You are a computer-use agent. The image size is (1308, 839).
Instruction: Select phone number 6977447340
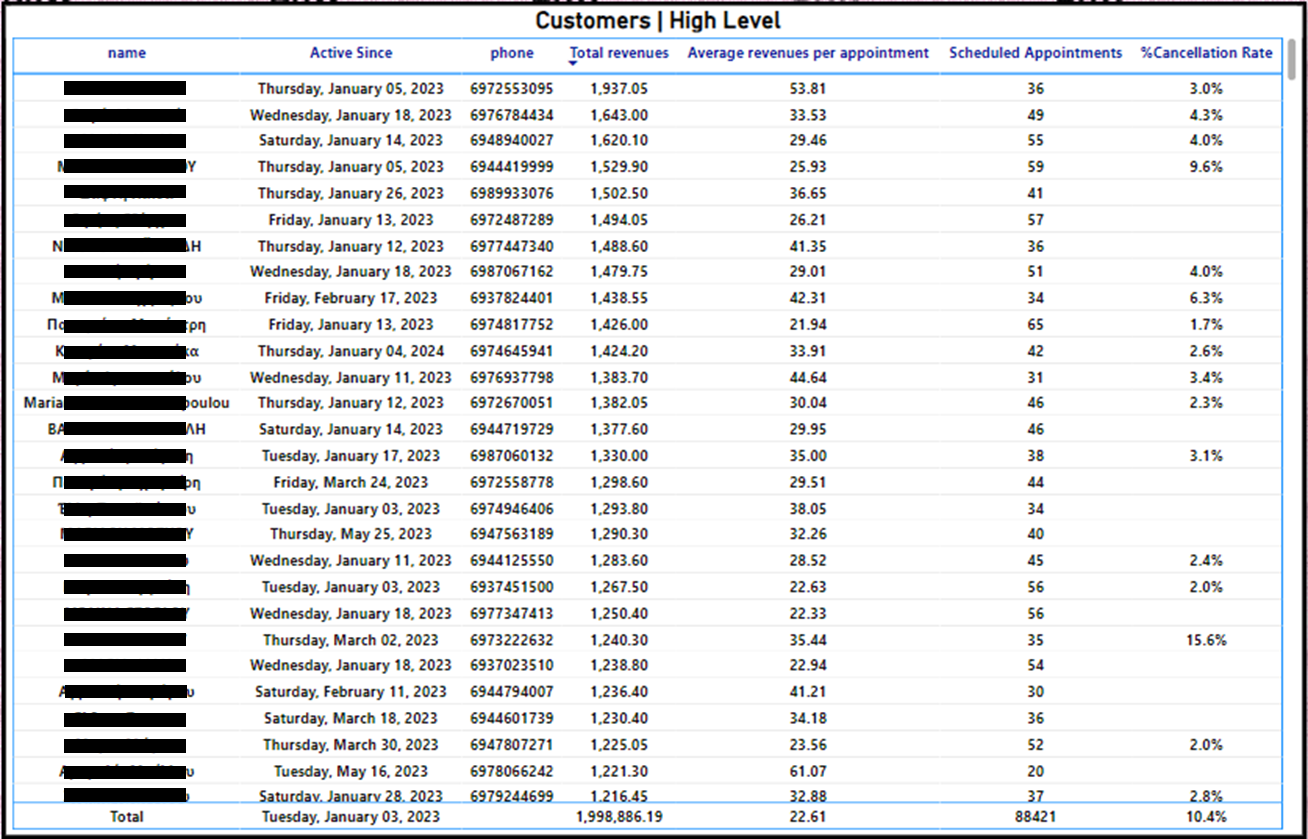click(511, 246)
